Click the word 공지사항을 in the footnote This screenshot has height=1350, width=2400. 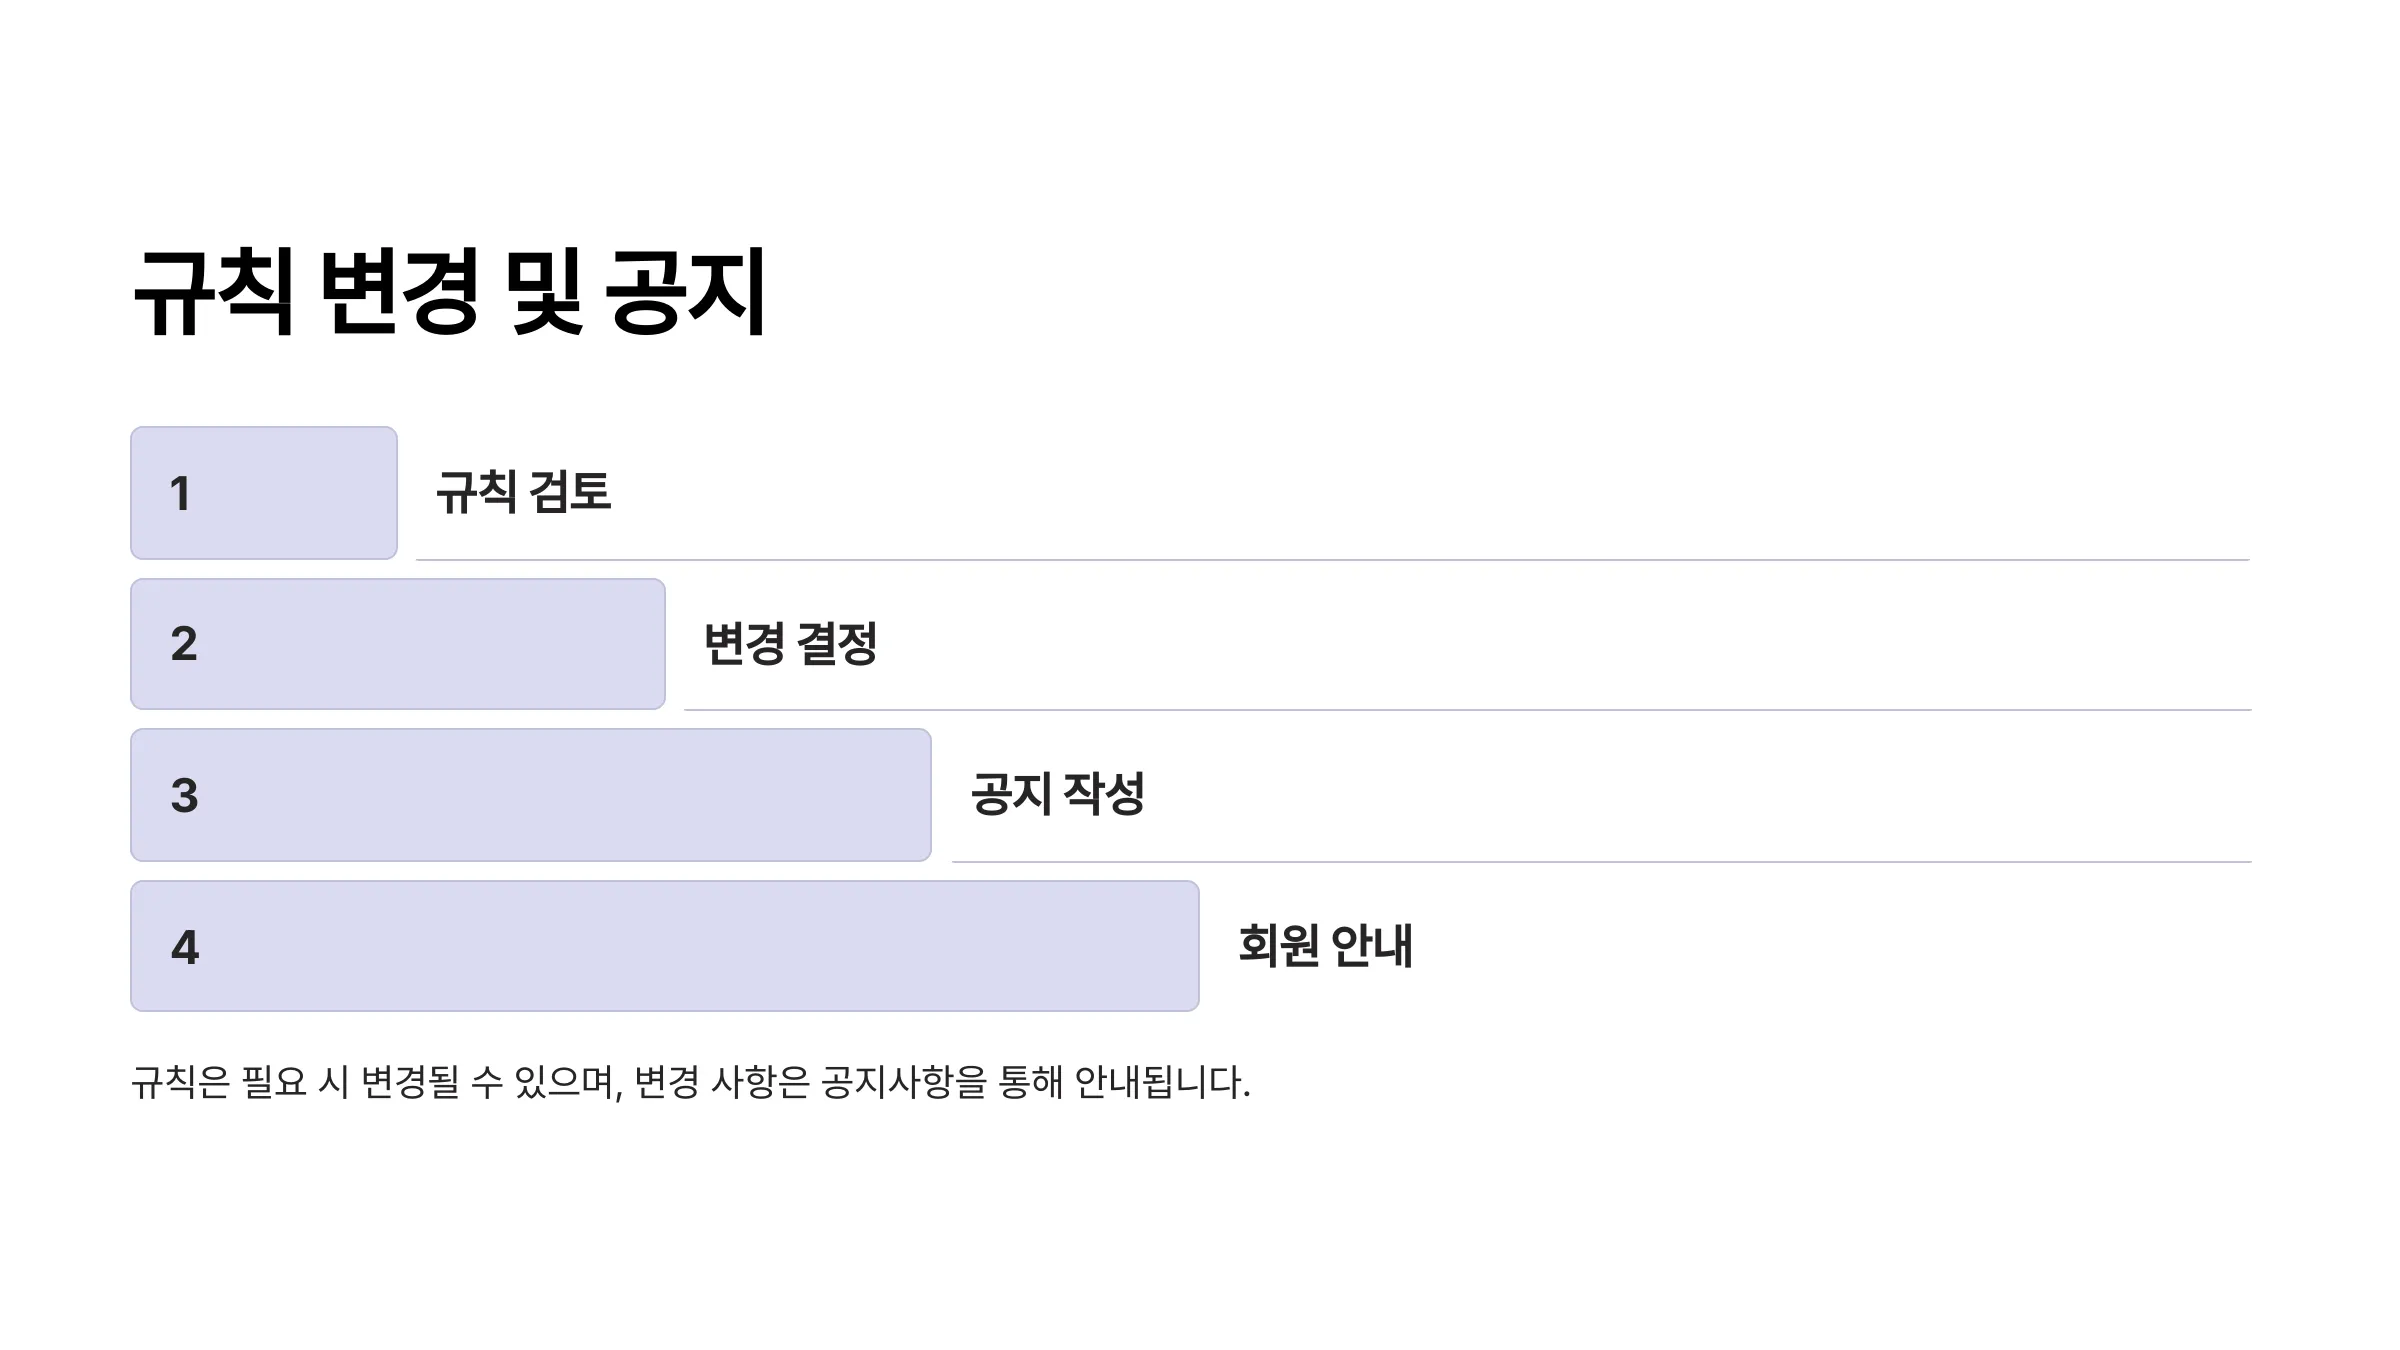904,1082
